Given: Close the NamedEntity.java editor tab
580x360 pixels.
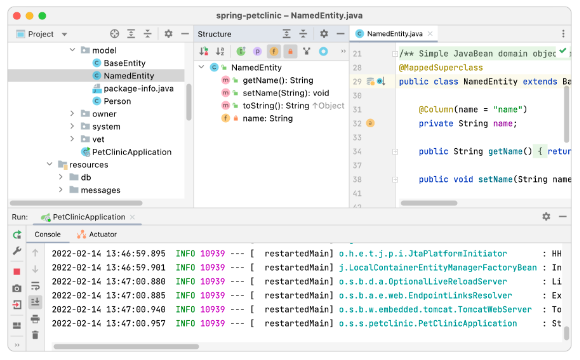Looking at the screenshot, I should [430, 34].
